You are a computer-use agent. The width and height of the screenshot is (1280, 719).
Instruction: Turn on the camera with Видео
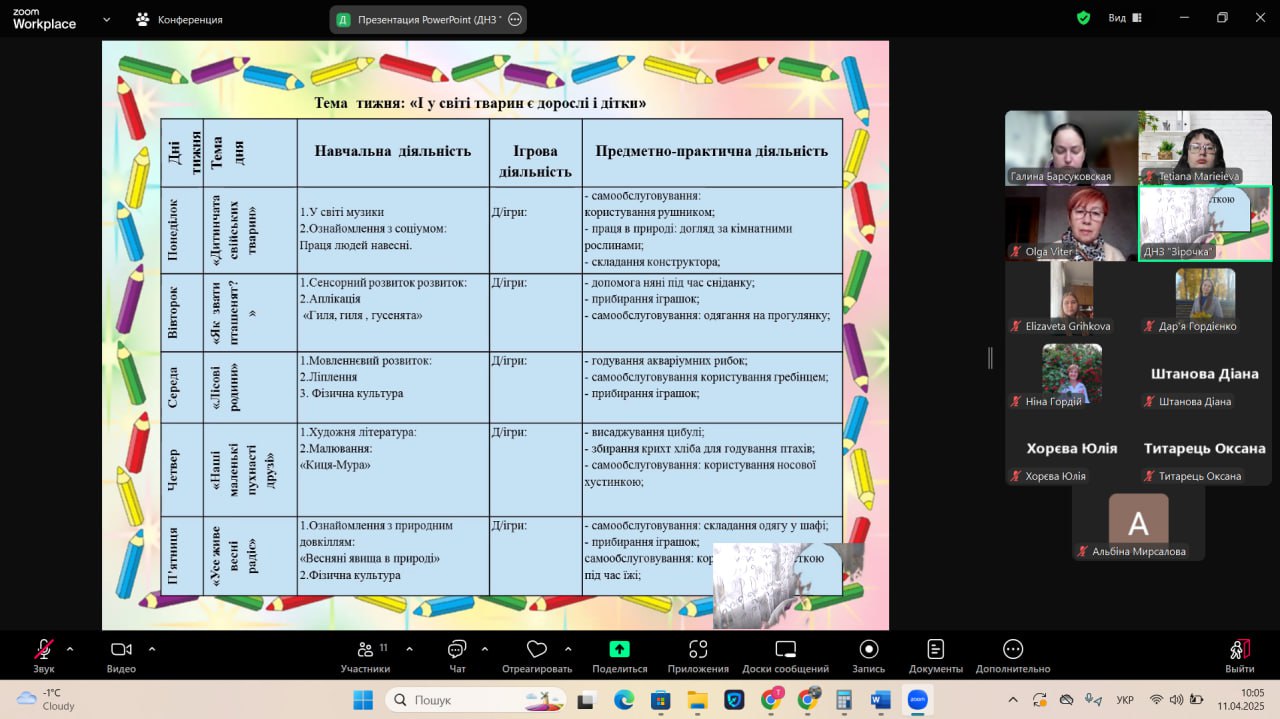pyautogui.click(x=121, y=654)
